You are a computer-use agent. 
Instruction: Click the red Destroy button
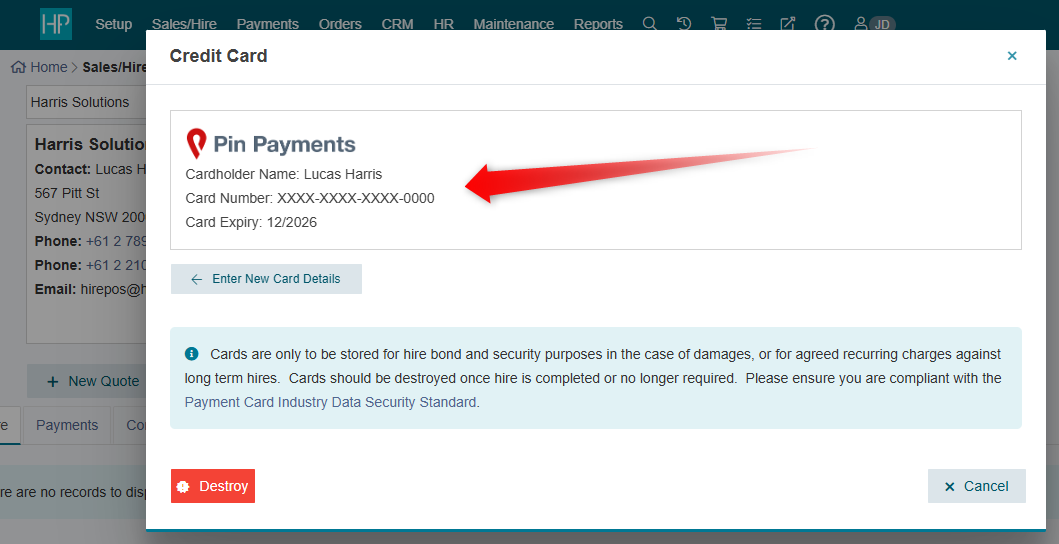click(x=213, y=486)
